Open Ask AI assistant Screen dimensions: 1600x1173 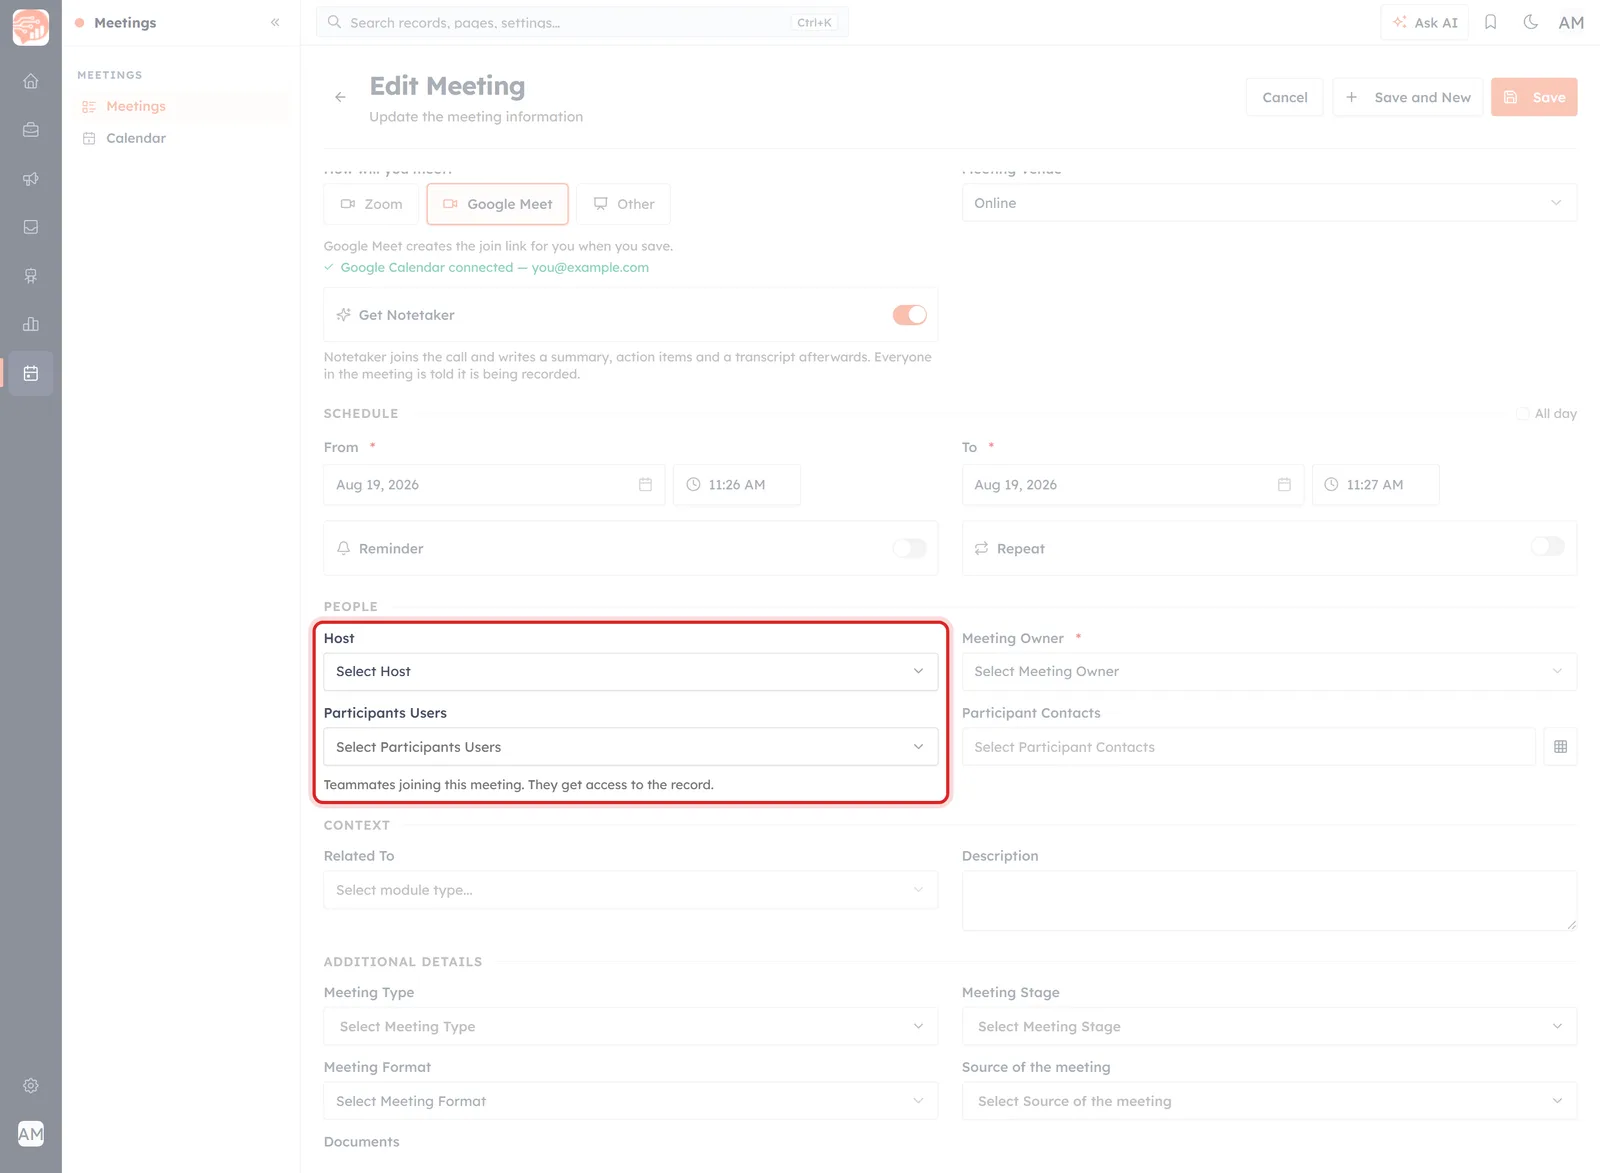(1425, 22)
